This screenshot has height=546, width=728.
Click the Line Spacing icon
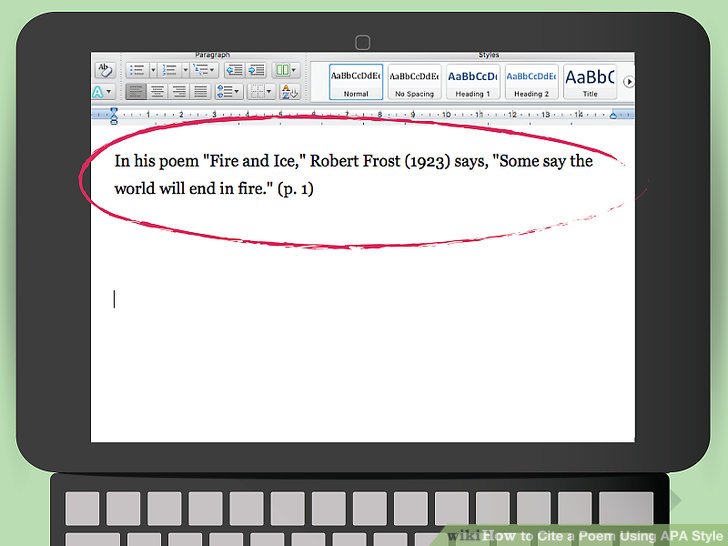[225, 91]
